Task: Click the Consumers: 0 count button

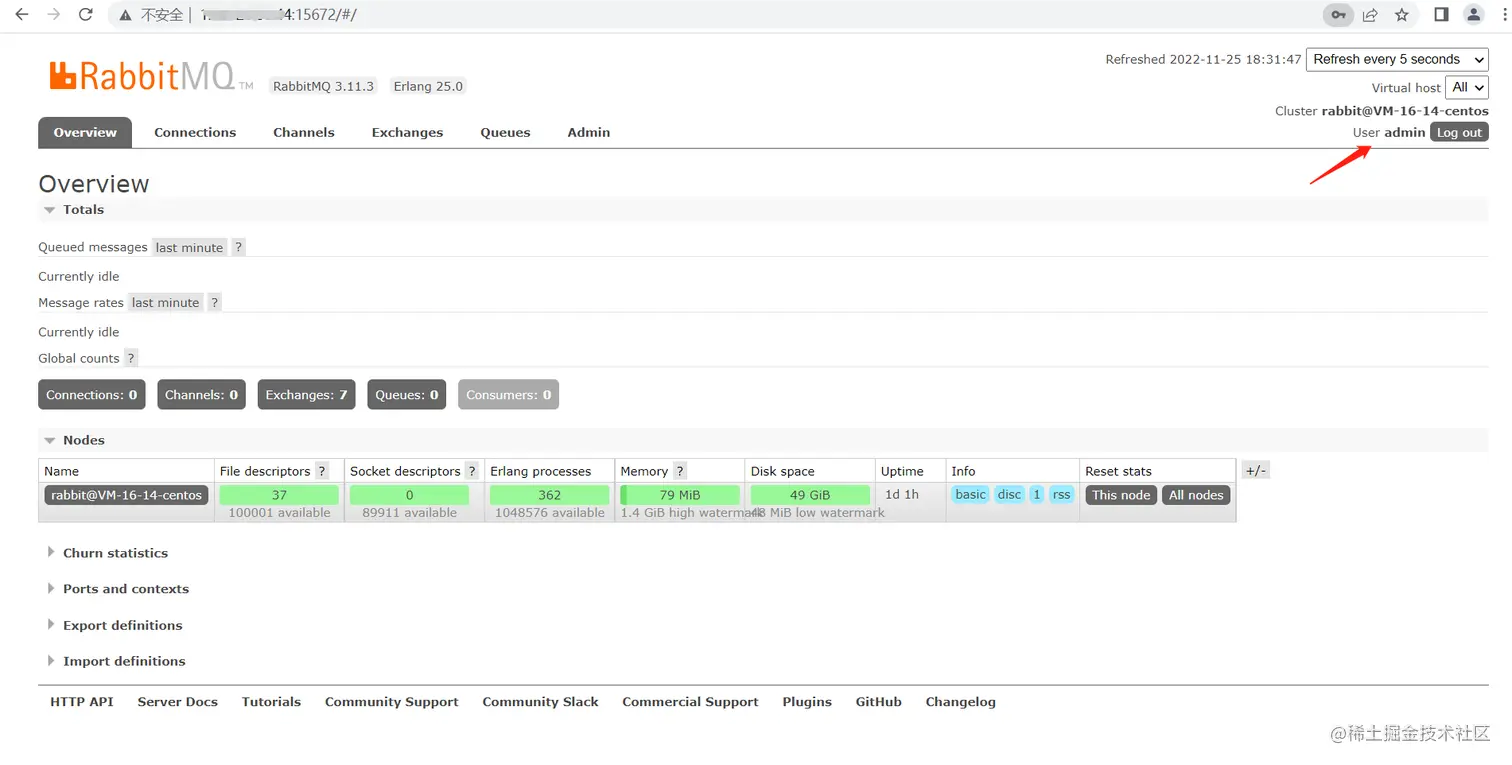Action: 508,395
